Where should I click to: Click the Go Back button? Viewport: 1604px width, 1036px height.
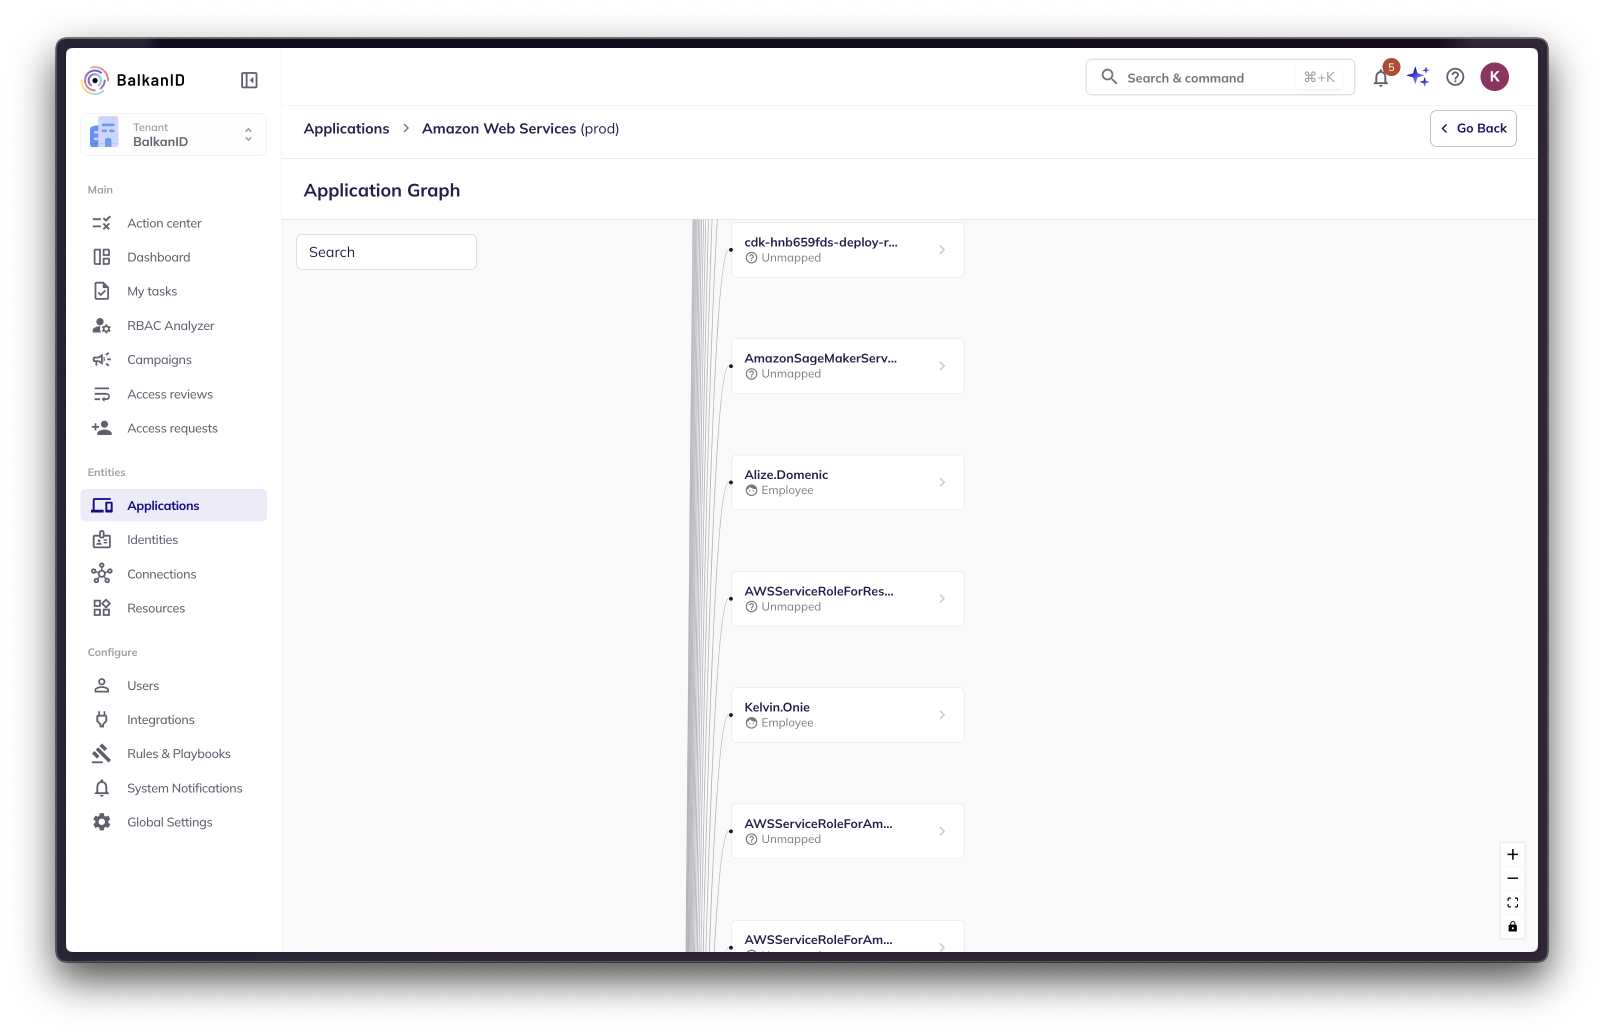(1473, 129)
